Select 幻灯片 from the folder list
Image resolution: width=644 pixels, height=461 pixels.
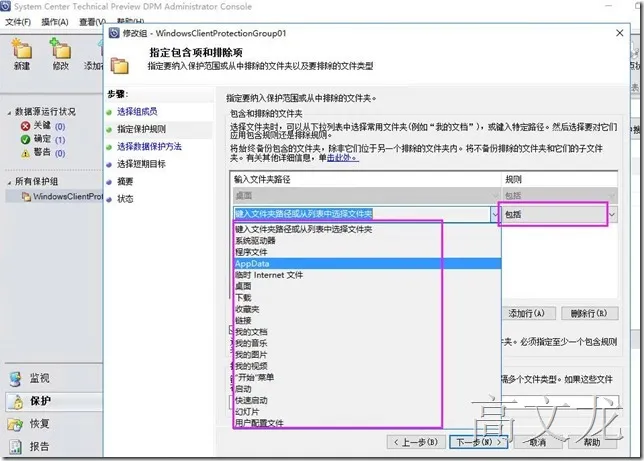coord(367,412)
